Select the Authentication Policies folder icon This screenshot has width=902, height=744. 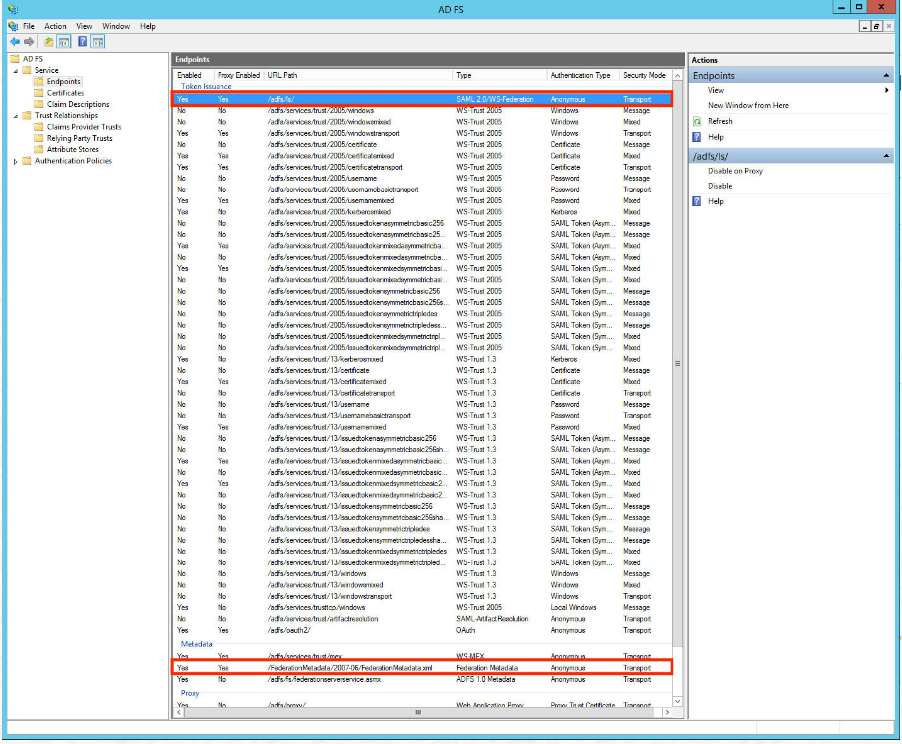tap(26, 161)
